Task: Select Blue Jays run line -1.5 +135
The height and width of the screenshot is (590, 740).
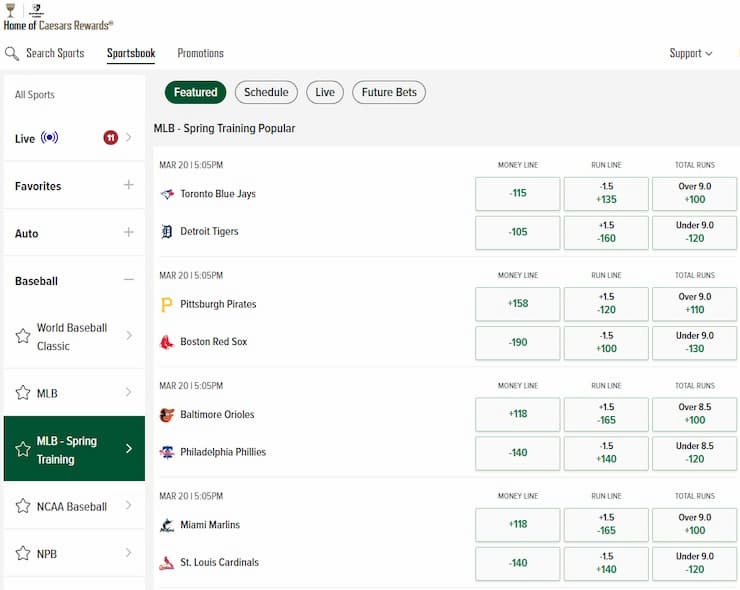Action: tap(606, 194)
